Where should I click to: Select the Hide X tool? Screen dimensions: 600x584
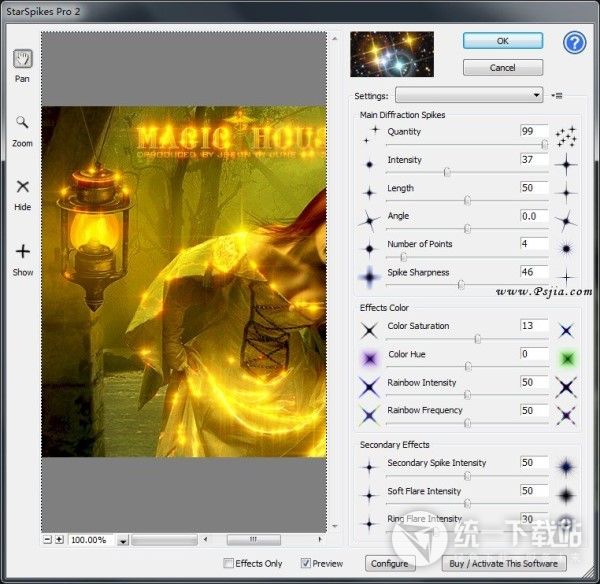pos(23,187)
